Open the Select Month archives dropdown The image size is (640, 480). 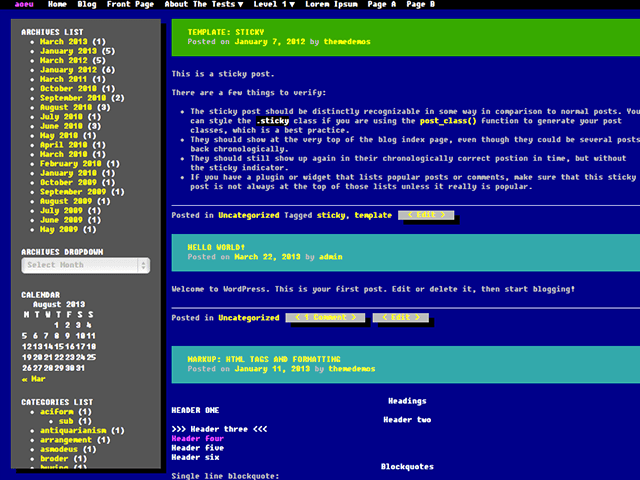[86, 265]
